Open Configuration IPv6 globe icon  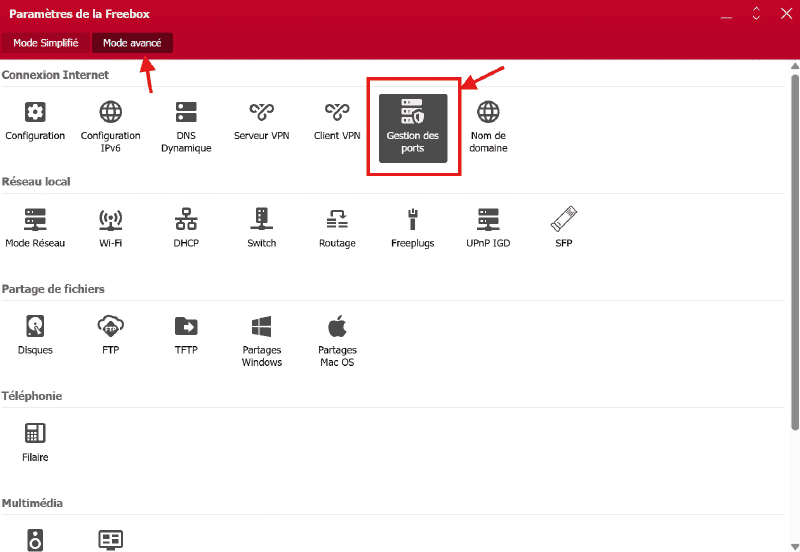coord(111,112)
